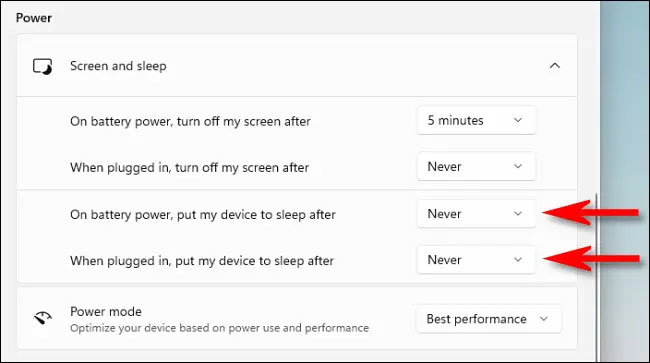This screenshot has height=363, width=650.
Task: Open on battery sleep Never dropdown
Action: click(x=476, y=214)
